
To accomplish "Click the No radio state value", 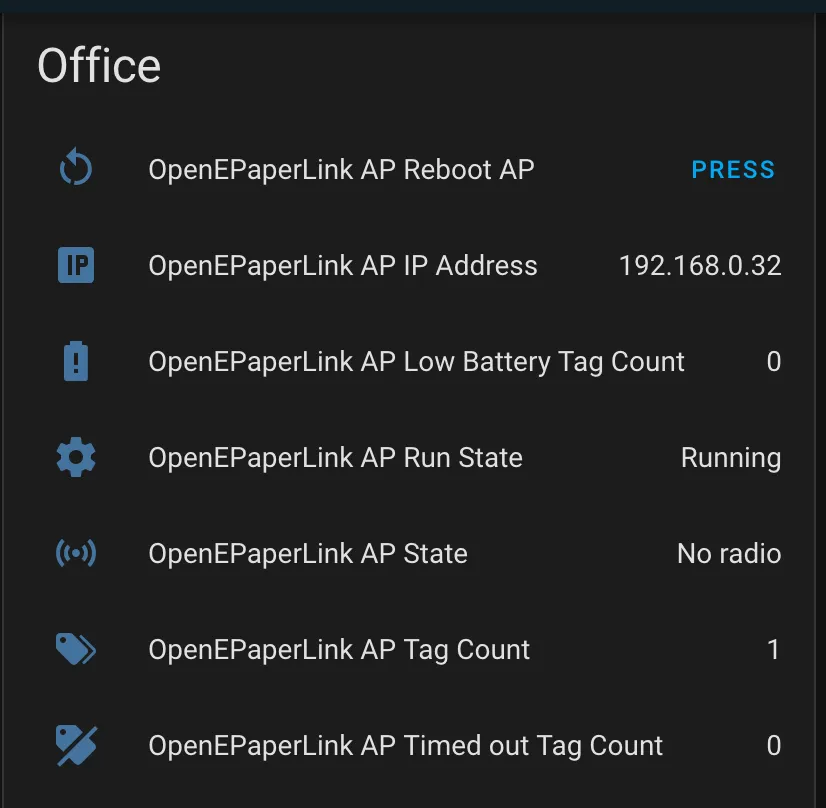I will coord(729,553).
